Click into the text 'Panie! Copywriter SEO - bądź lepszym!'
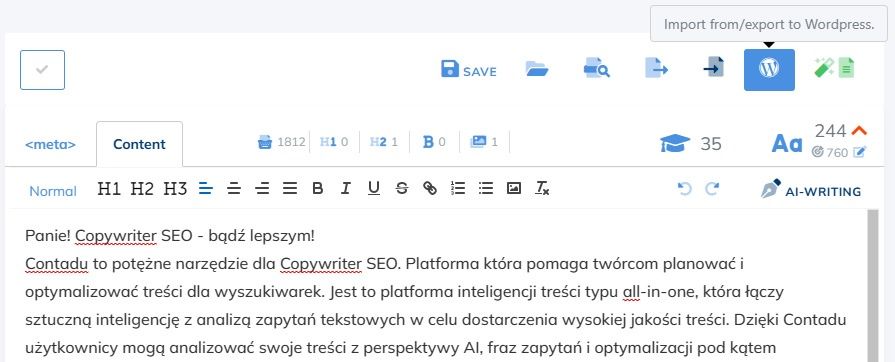The image size is (895, 362). tap(170, 236)
